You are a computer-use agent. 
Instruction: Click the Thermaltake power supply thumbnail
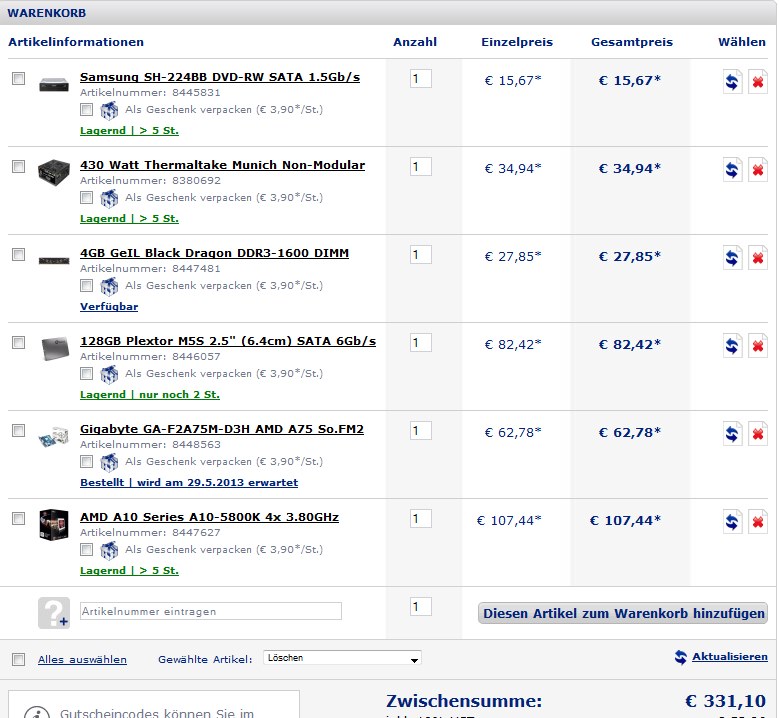[54, 172]
